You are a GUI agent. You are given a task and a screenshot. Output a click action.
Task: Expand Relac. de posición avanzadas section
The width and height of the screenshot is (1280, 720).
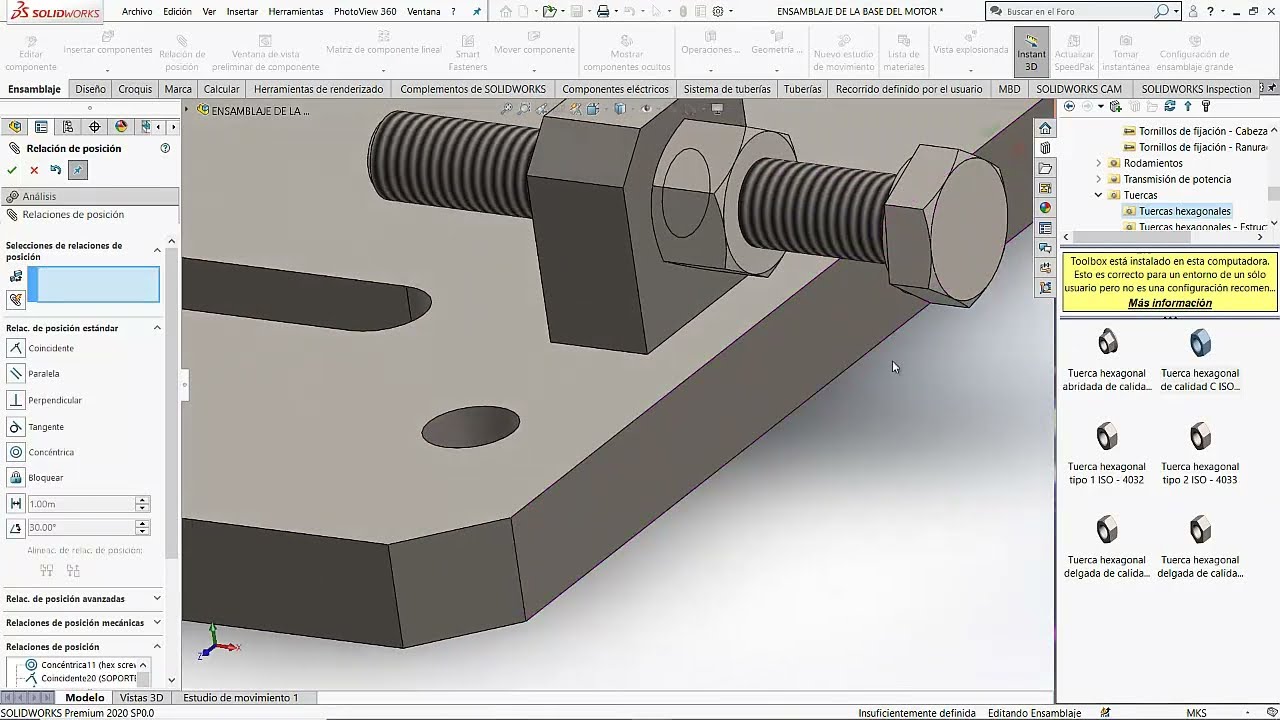tap(157, 598)
